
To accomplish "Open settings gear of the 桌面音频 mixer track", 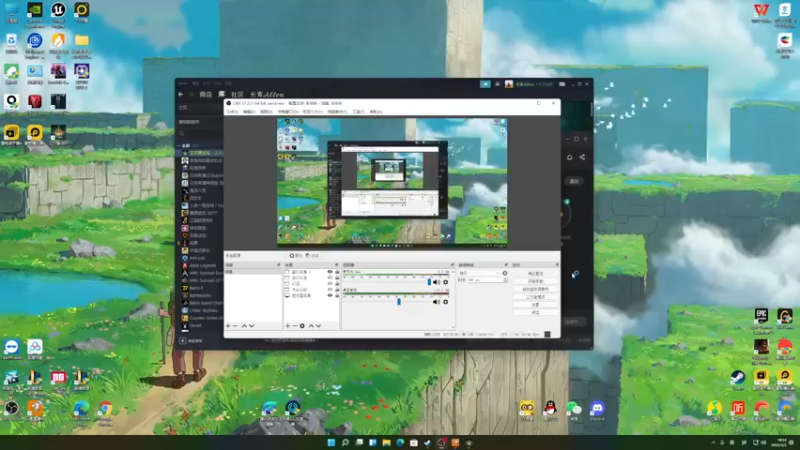I will [445, 302].
